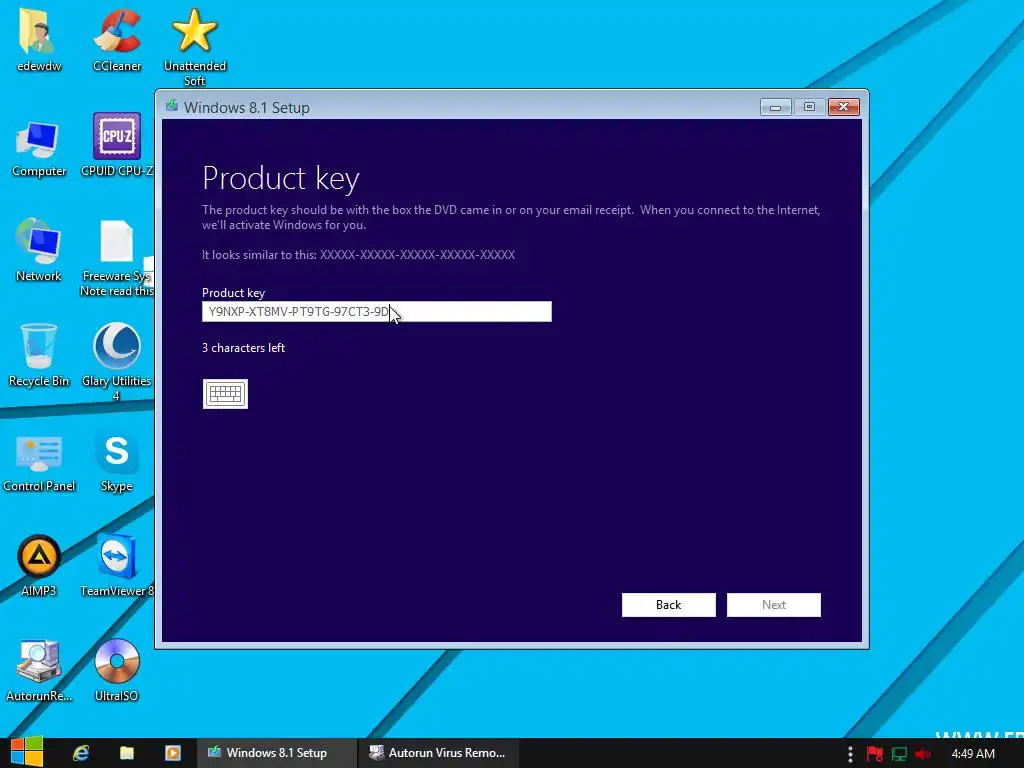Select the TeamViewer 8 desktop icon
This screenshot has width=1024, height=768.
[x=117, y=565]
